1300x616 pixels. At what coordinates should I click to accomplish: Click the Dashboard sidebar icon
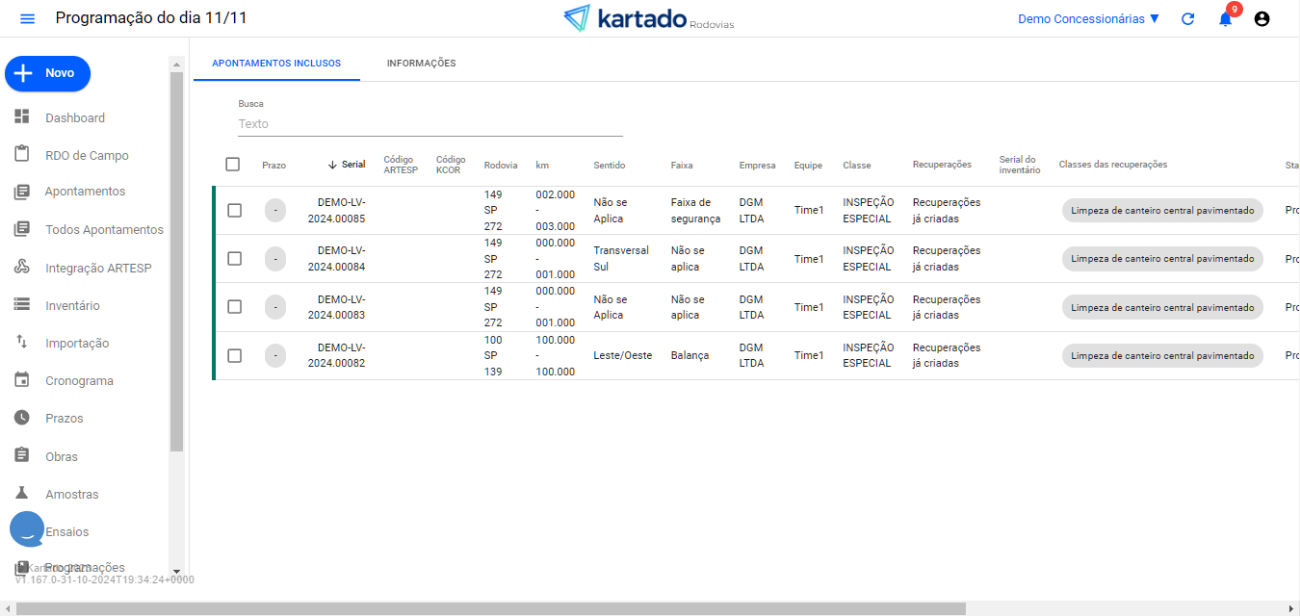click(x=22, y=117)
